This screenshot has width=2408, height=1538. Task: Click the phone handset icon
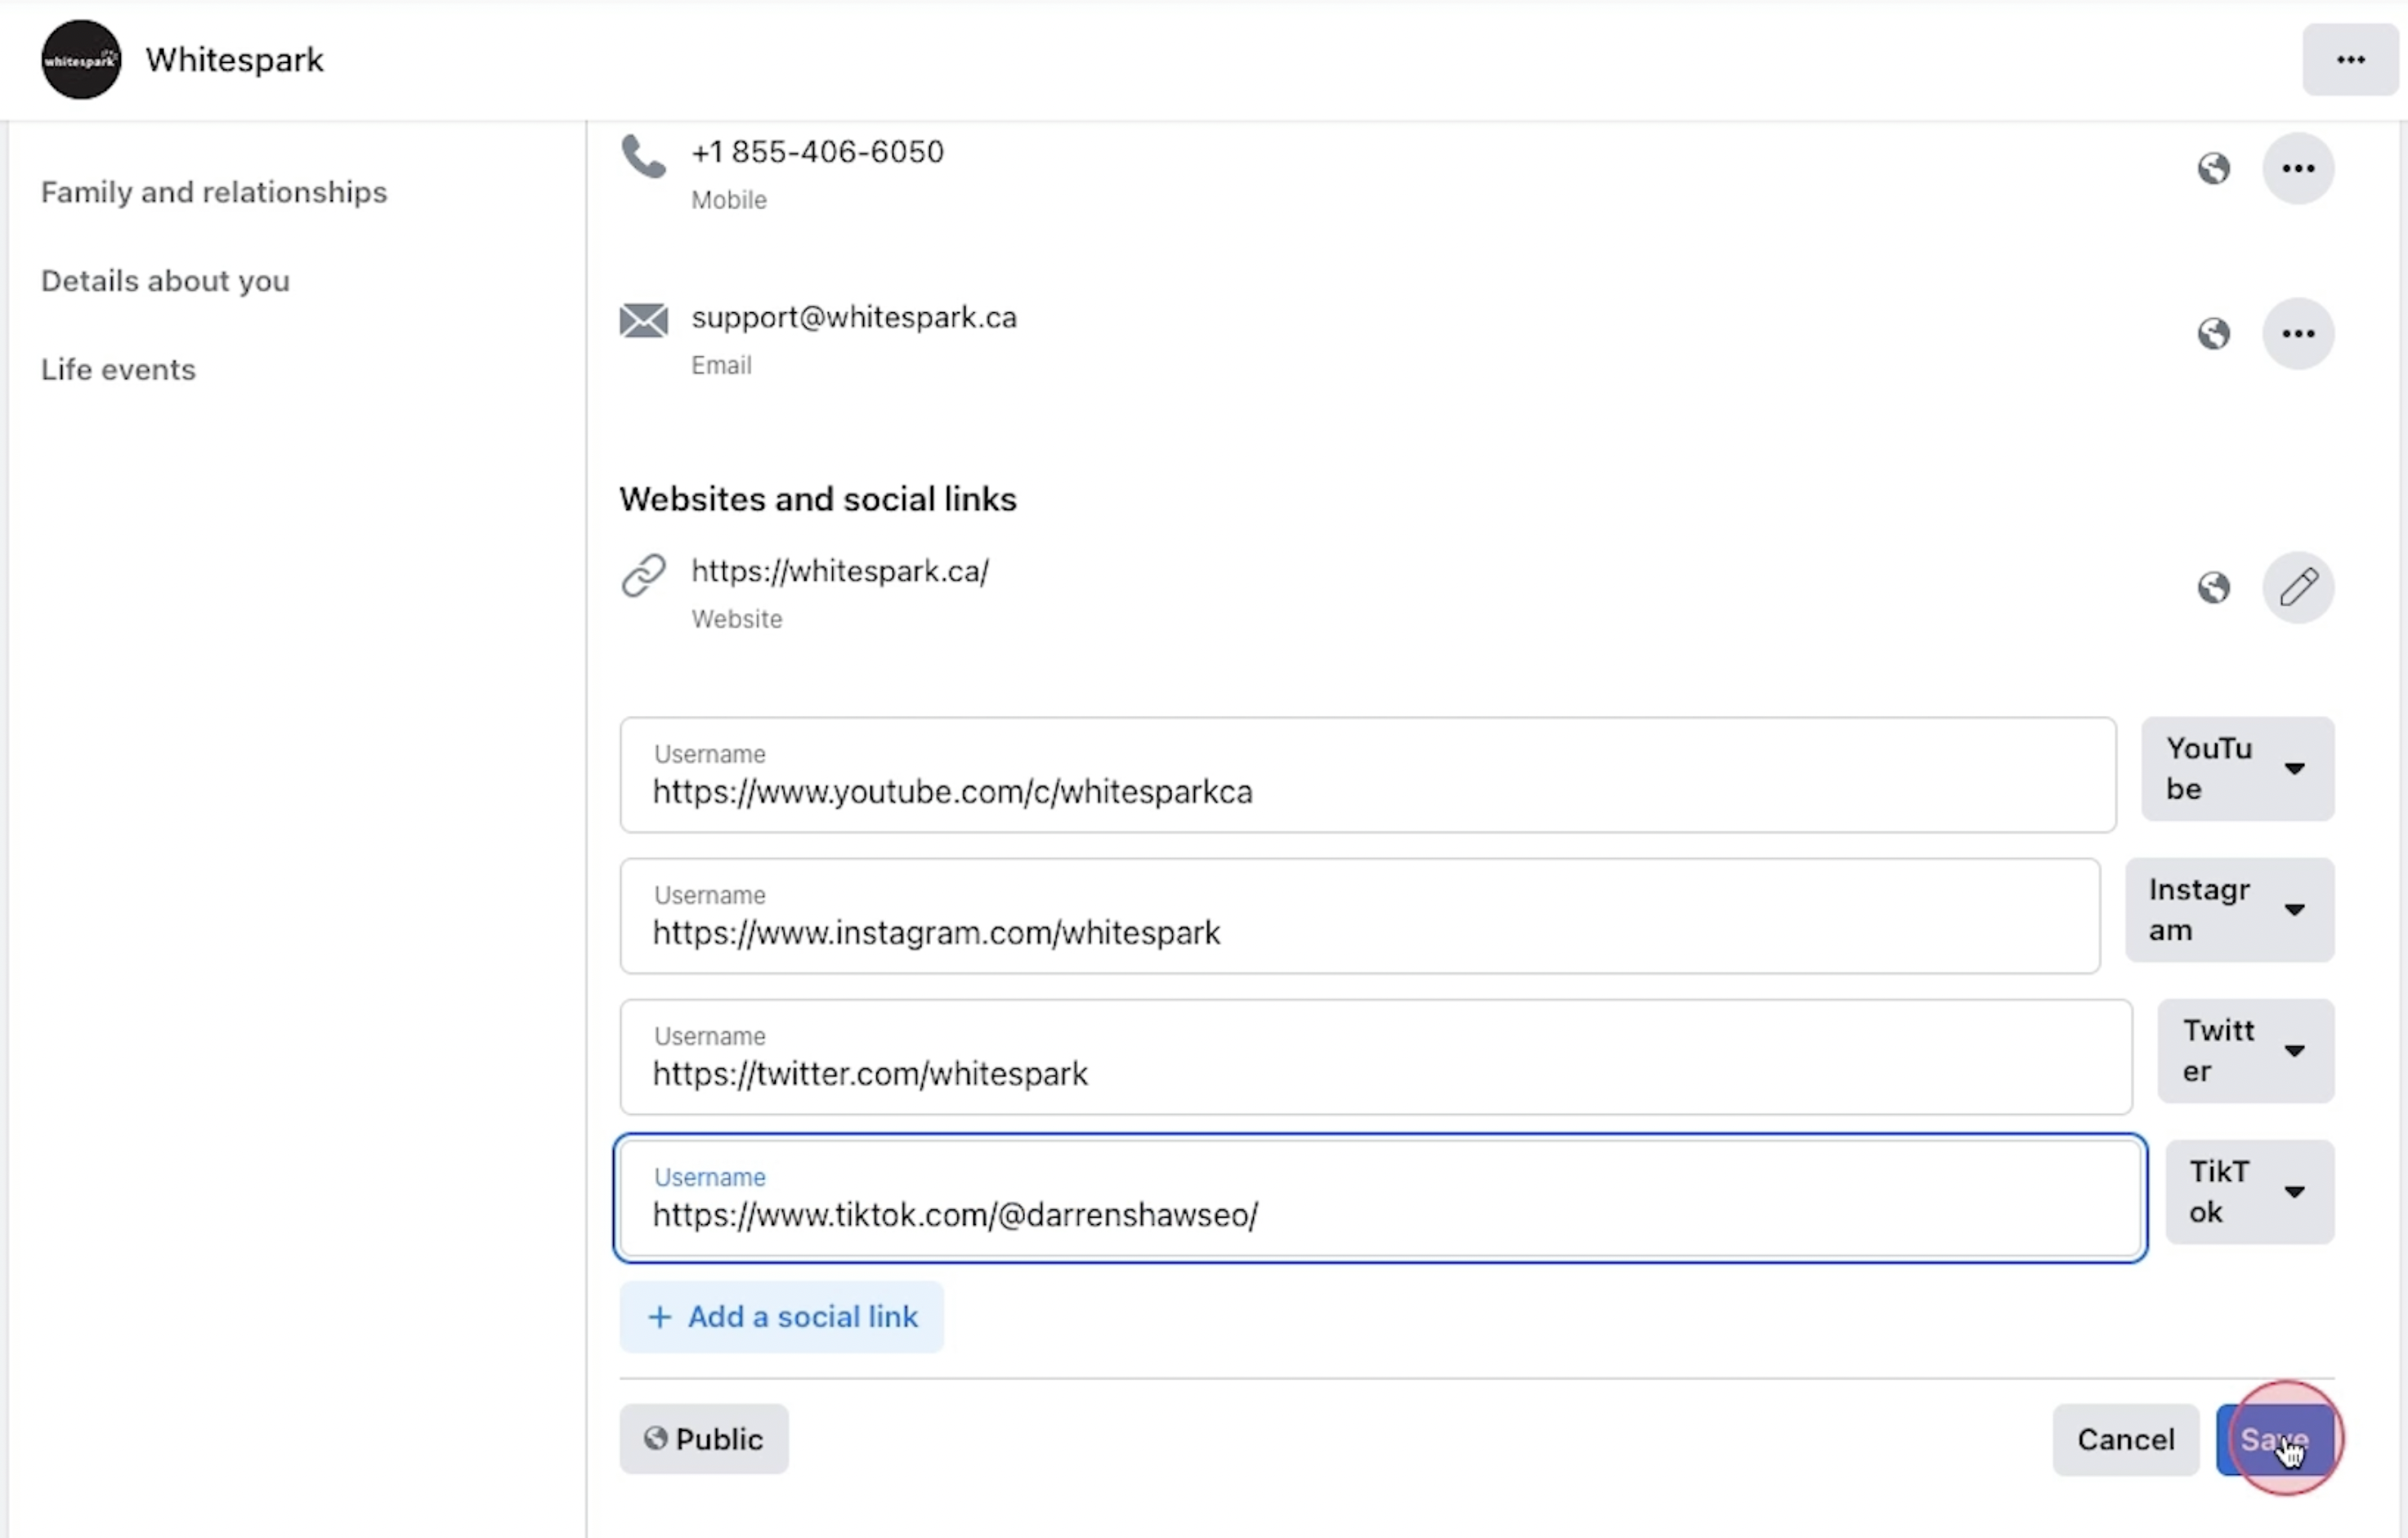[x=643, y=156]
